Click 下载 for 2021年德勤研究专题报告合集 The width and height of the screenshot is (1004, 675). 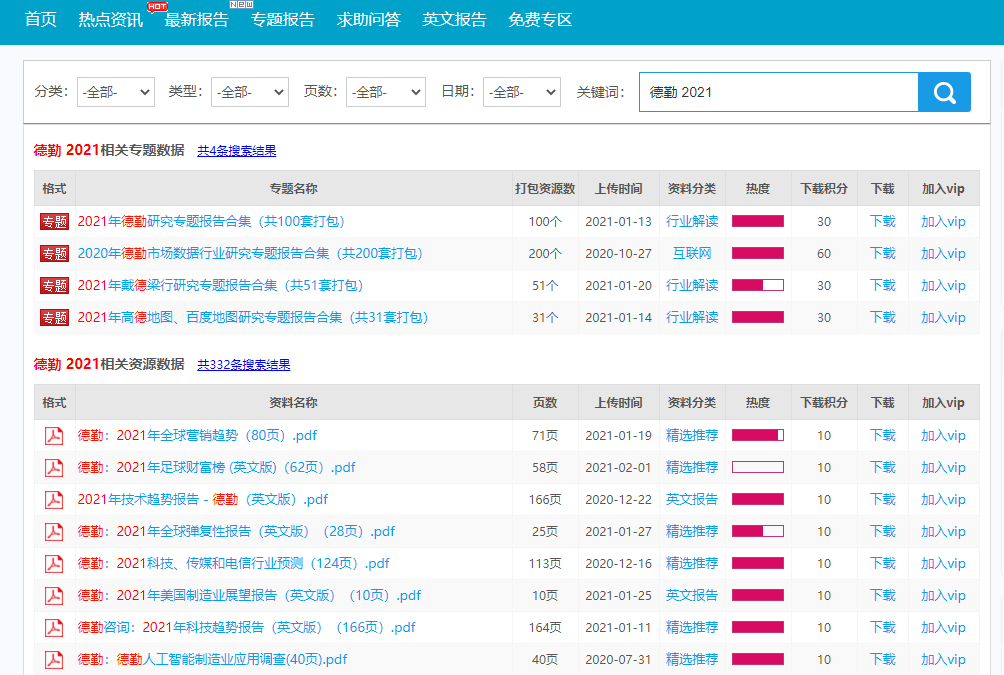[882, 222]
